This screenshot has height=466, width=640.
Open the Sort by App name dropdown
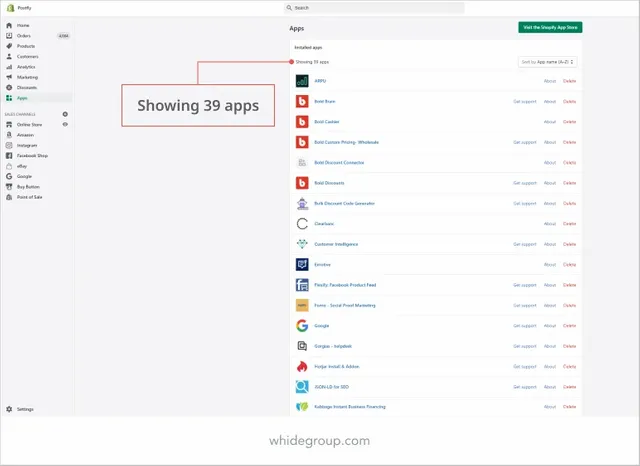click(x=547, y=62)
